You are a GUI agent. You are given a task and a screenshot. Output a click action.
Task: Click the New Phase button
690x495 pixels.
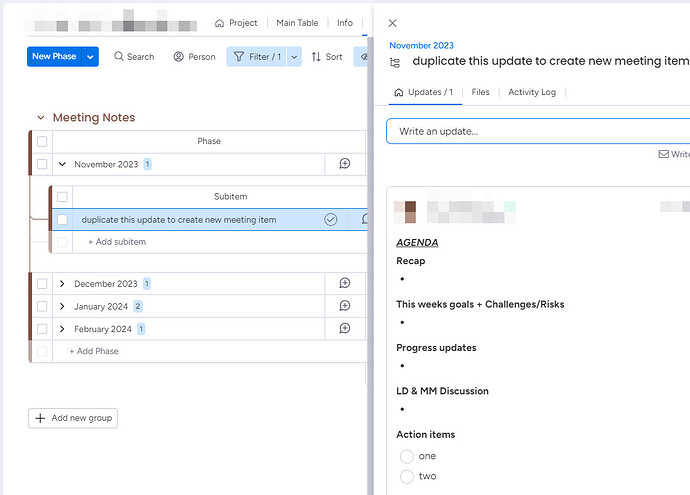point(54,57)
